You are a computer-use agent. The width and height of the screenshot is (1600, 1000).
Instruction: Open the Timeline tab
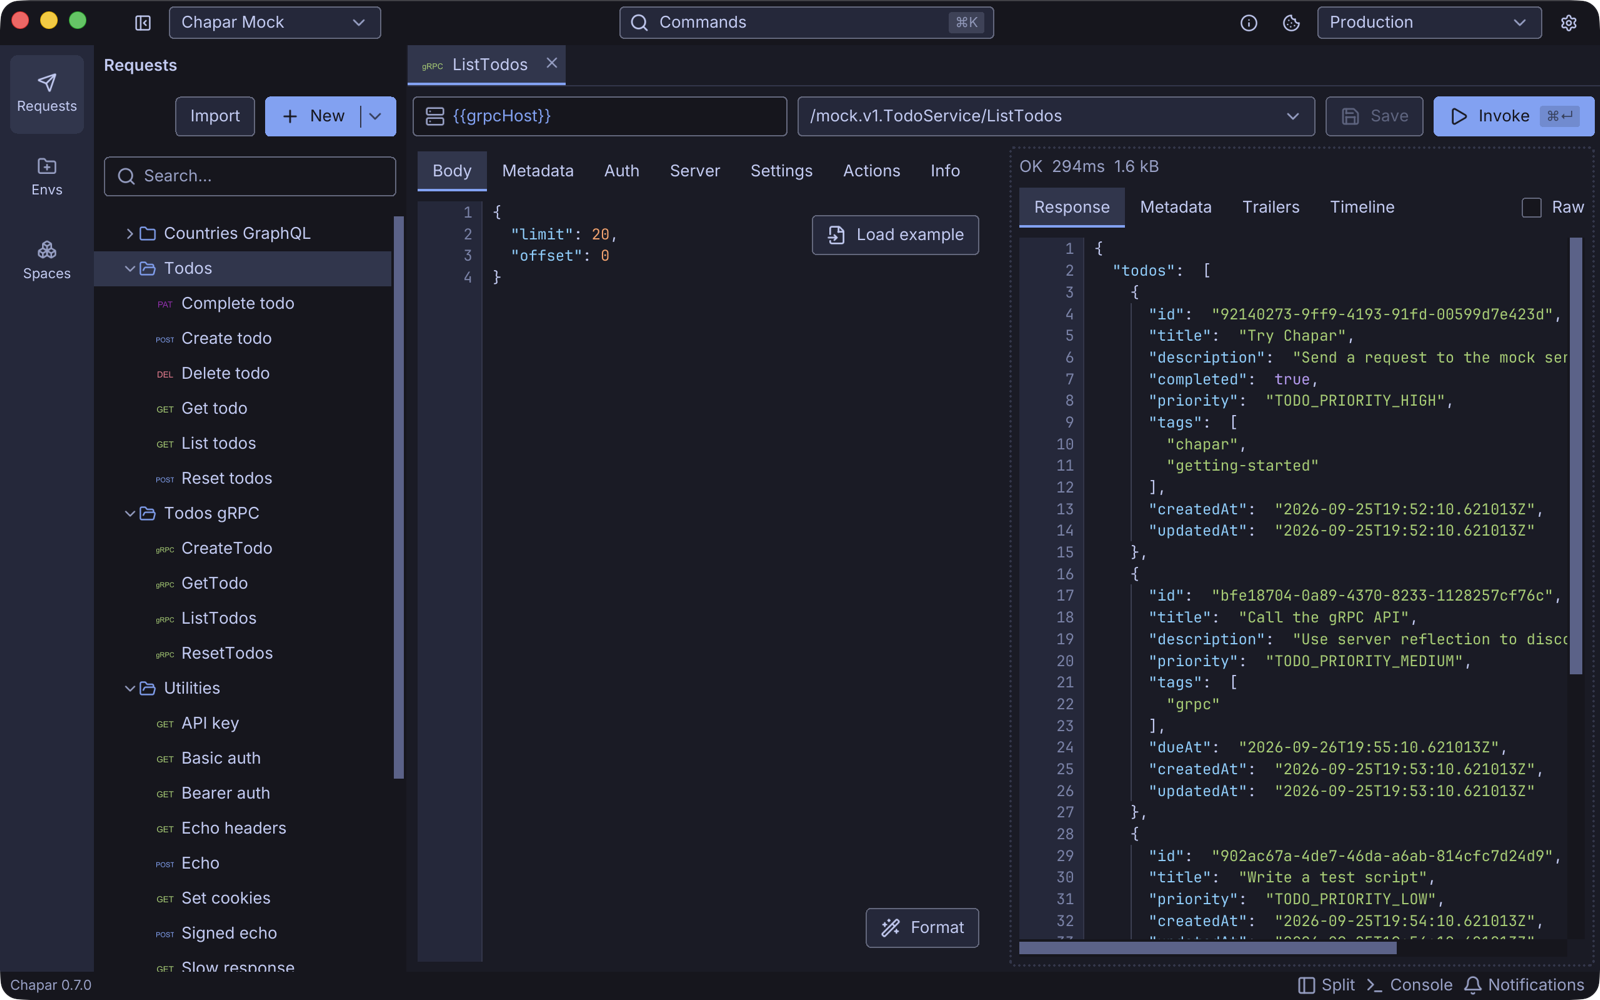pos(1362,207)
